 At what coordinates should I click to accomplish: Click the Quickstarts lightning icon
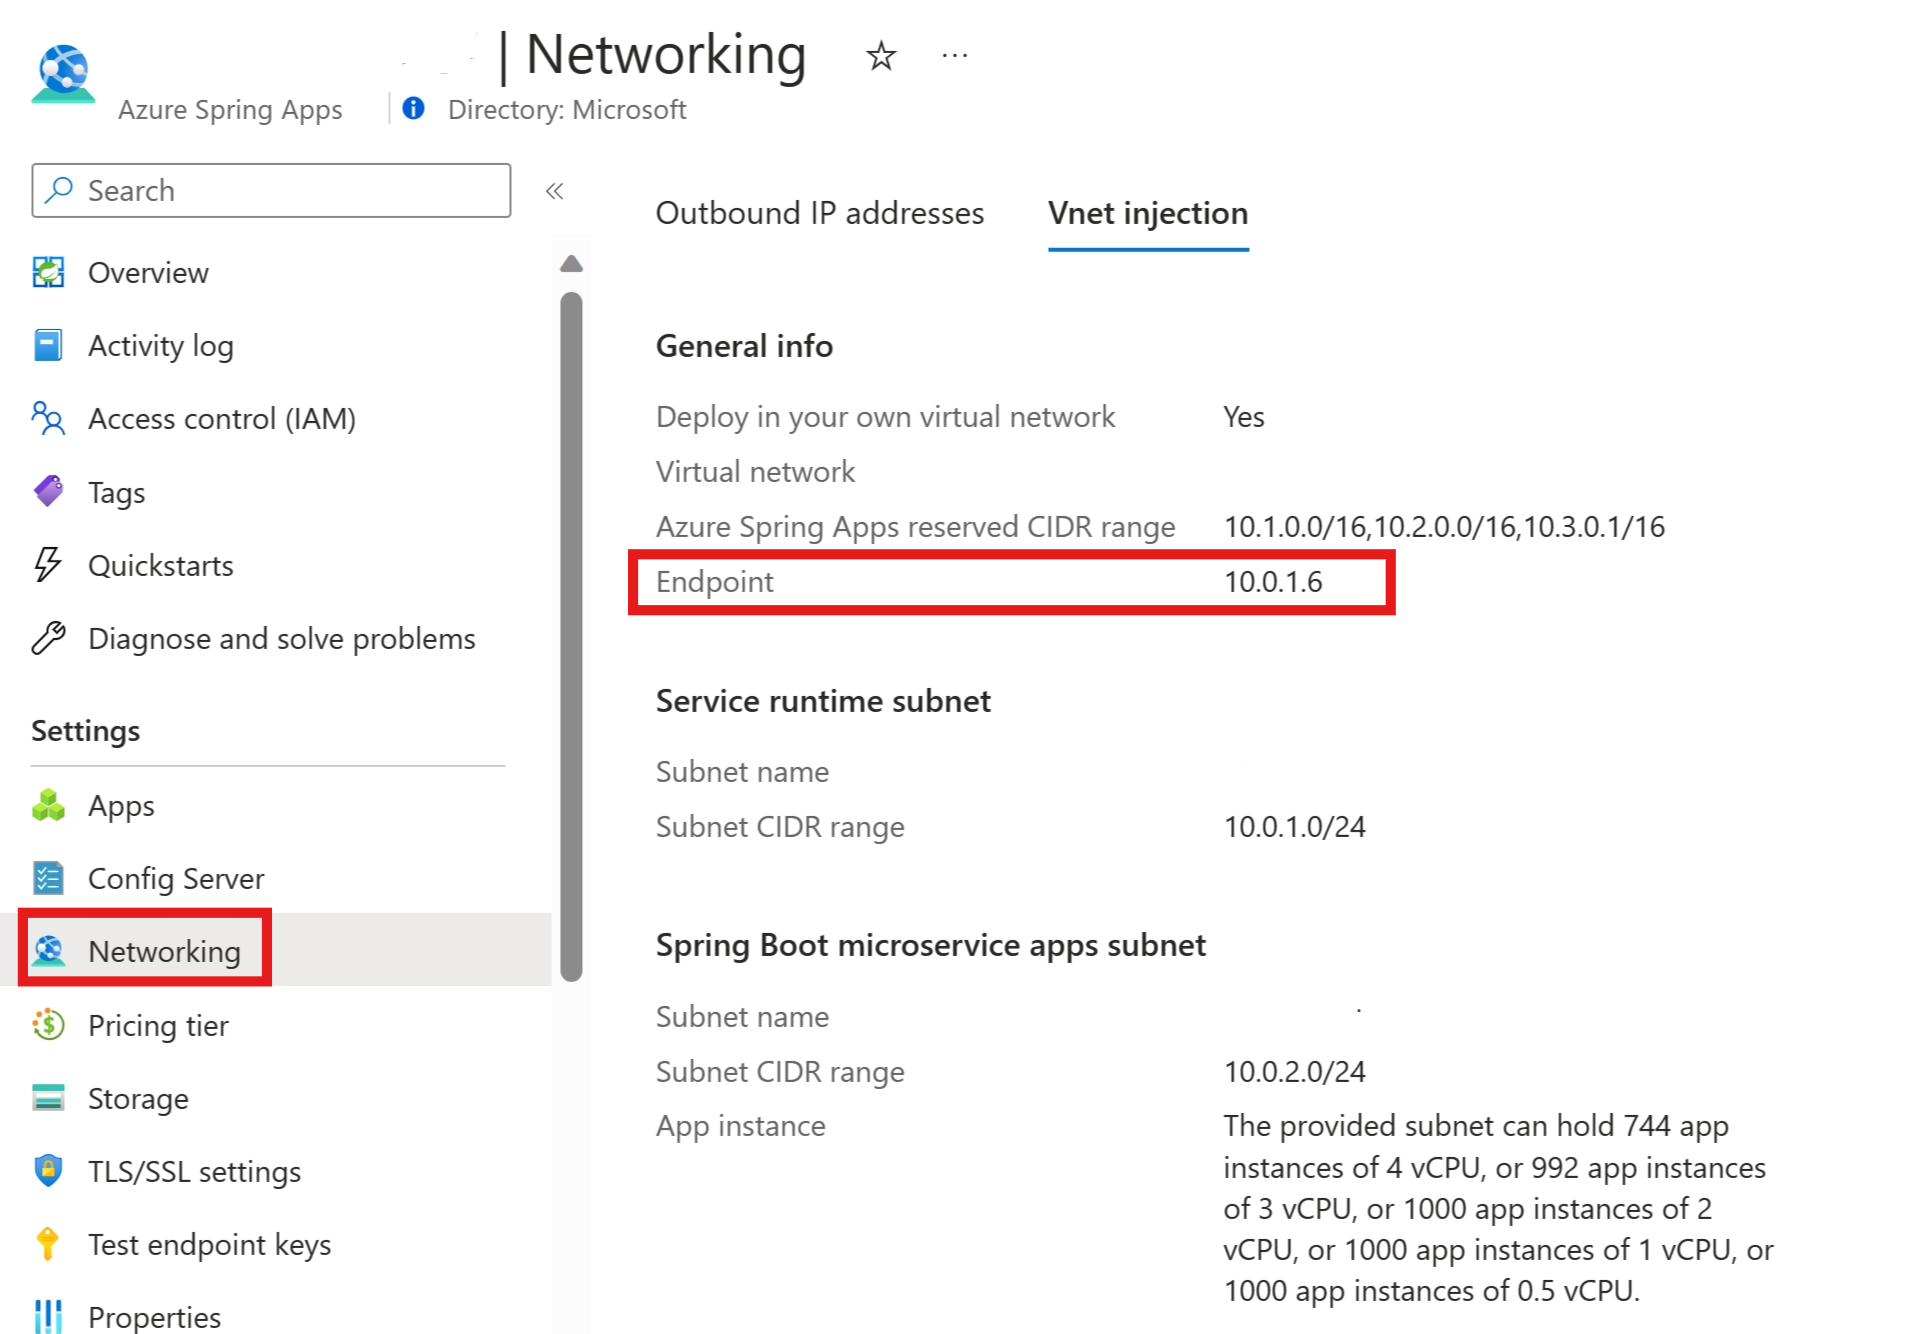48,564
